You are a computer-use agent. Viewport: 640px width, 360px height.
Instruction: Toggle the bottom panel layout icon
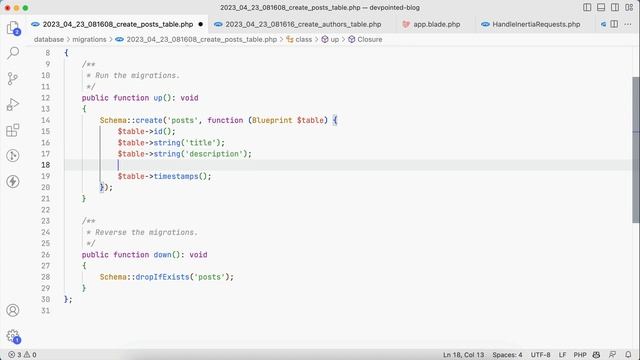601,7
